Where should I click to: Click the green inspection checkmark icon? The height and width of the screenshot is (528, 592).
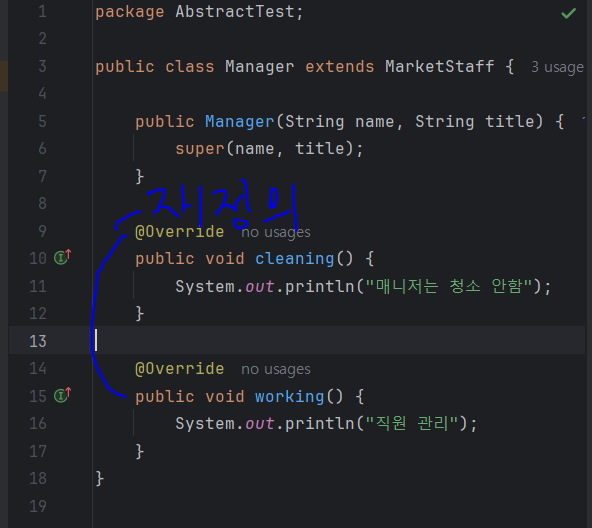tap(568, 14)
